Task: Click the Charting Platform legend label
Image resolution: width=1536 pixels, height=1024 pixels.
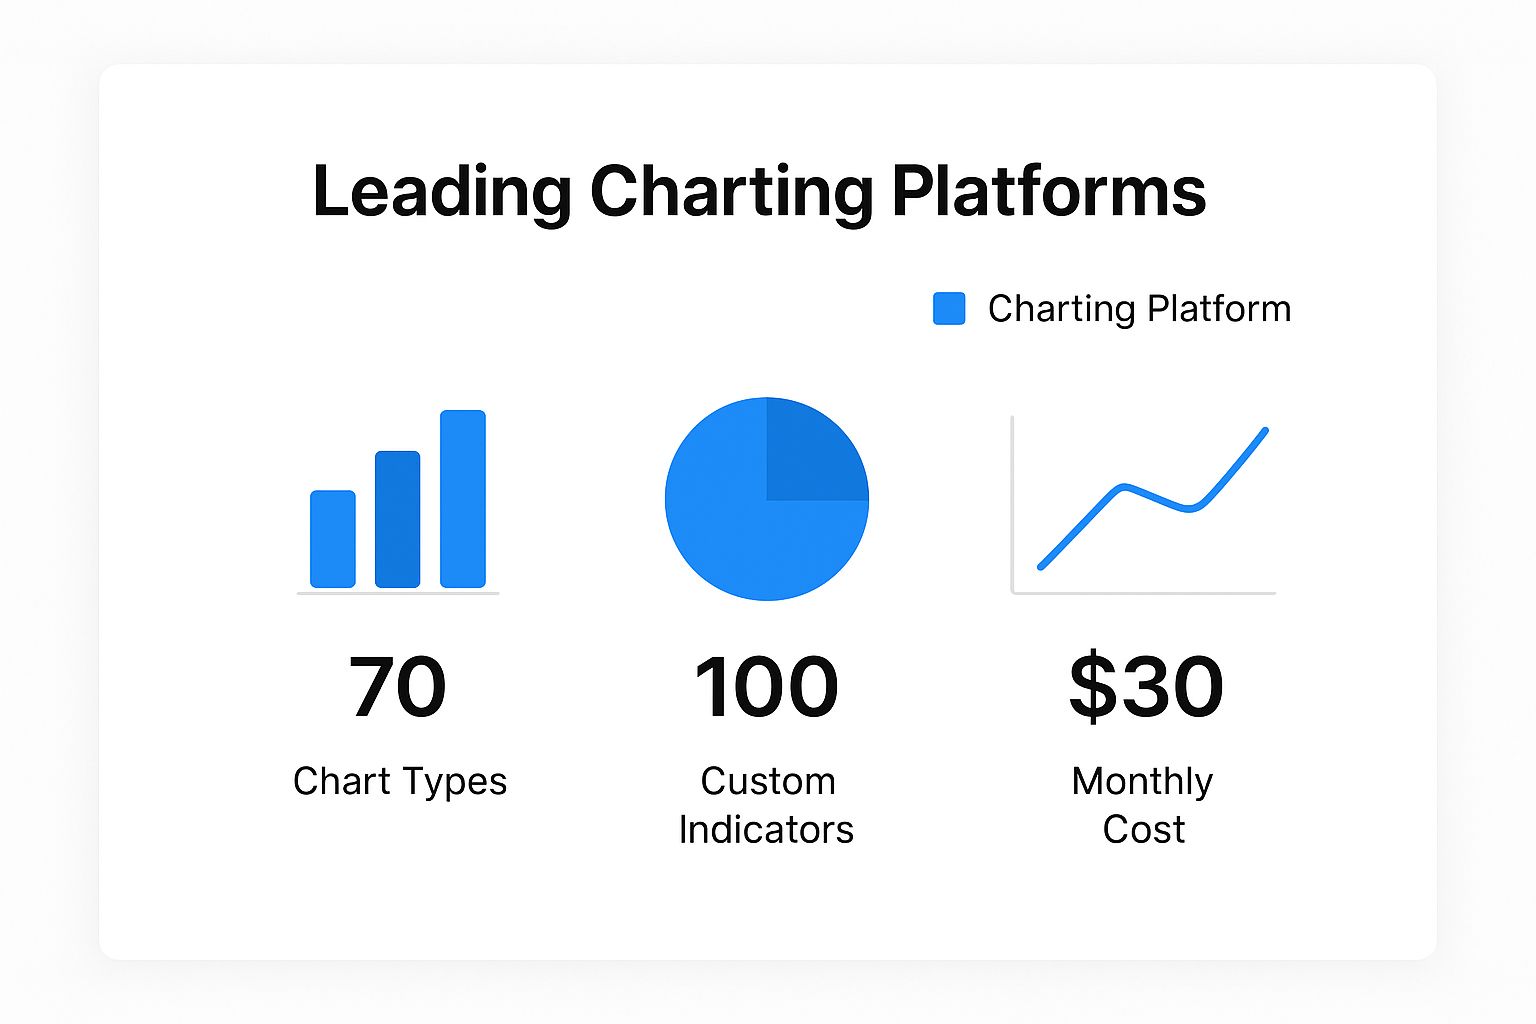Action: pos(1139,309)
